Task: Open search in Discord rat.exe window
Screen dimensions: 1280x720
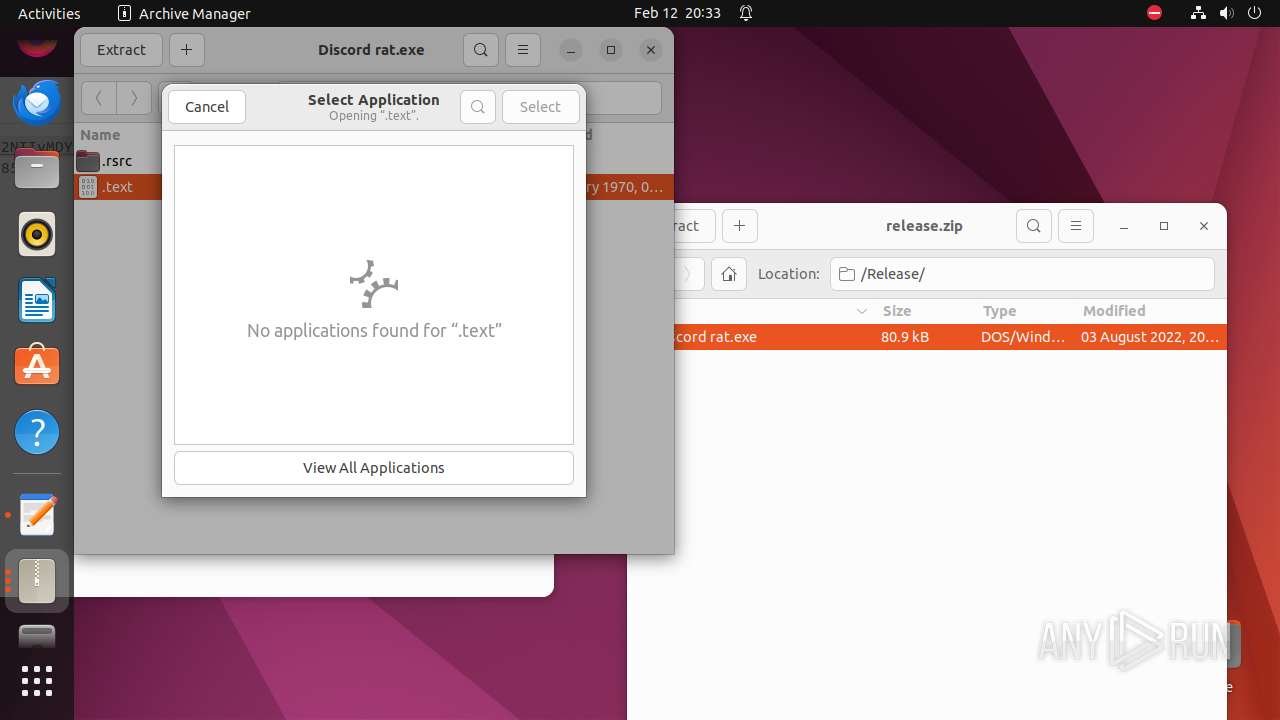Action: [481, 50]
